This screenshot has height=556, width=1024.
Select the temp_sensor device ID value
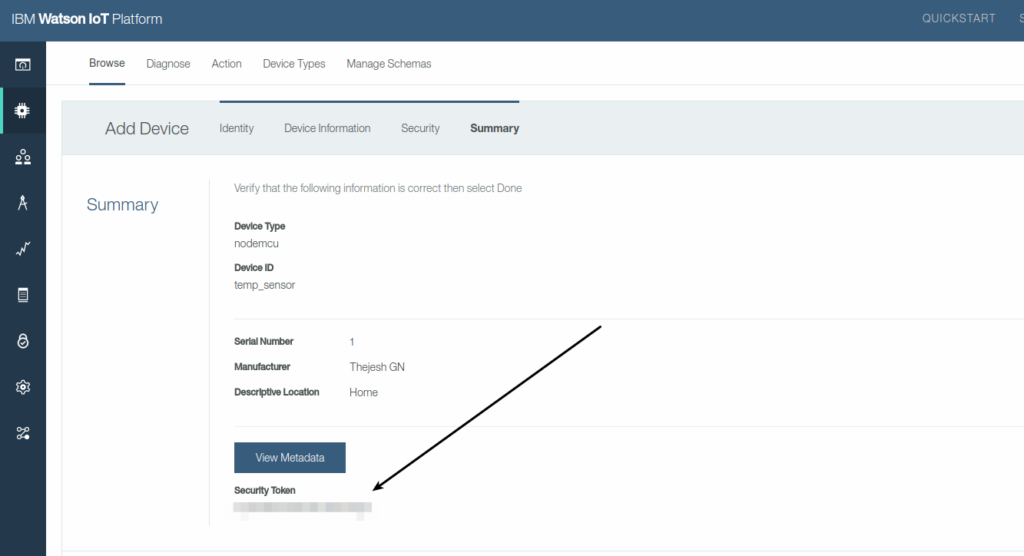point(264,285)
